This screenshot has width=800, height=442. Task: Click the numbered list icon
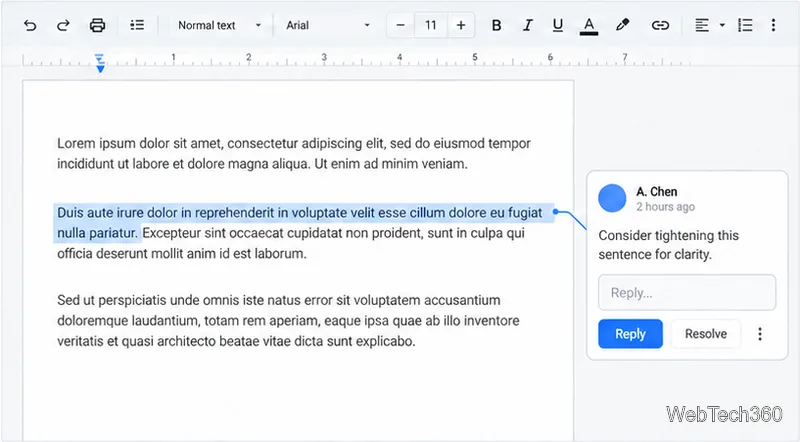click(x=745, y=26)
